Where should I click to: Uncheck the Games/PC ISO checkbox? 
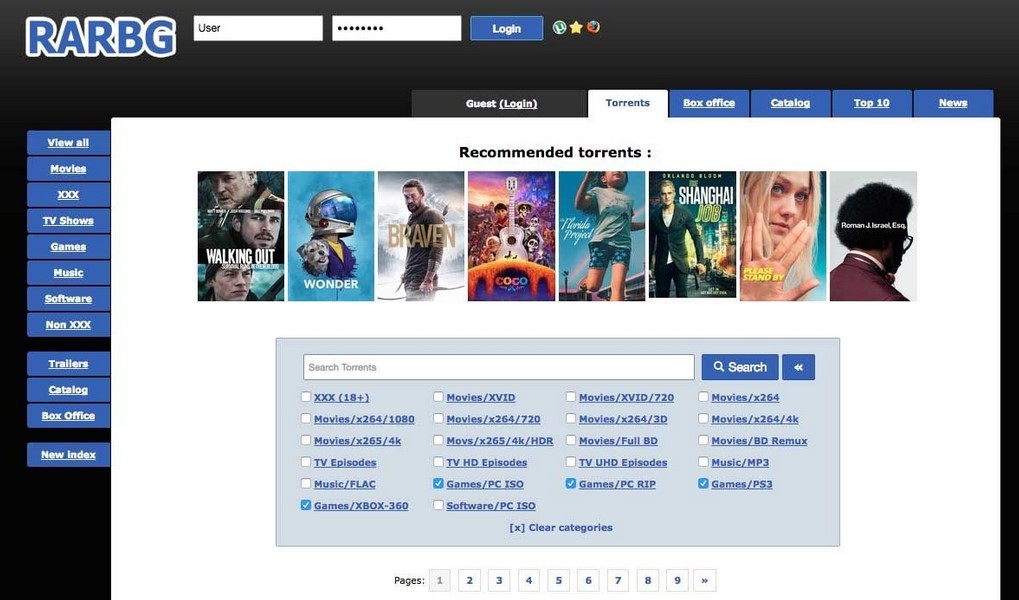pos(439,484)
